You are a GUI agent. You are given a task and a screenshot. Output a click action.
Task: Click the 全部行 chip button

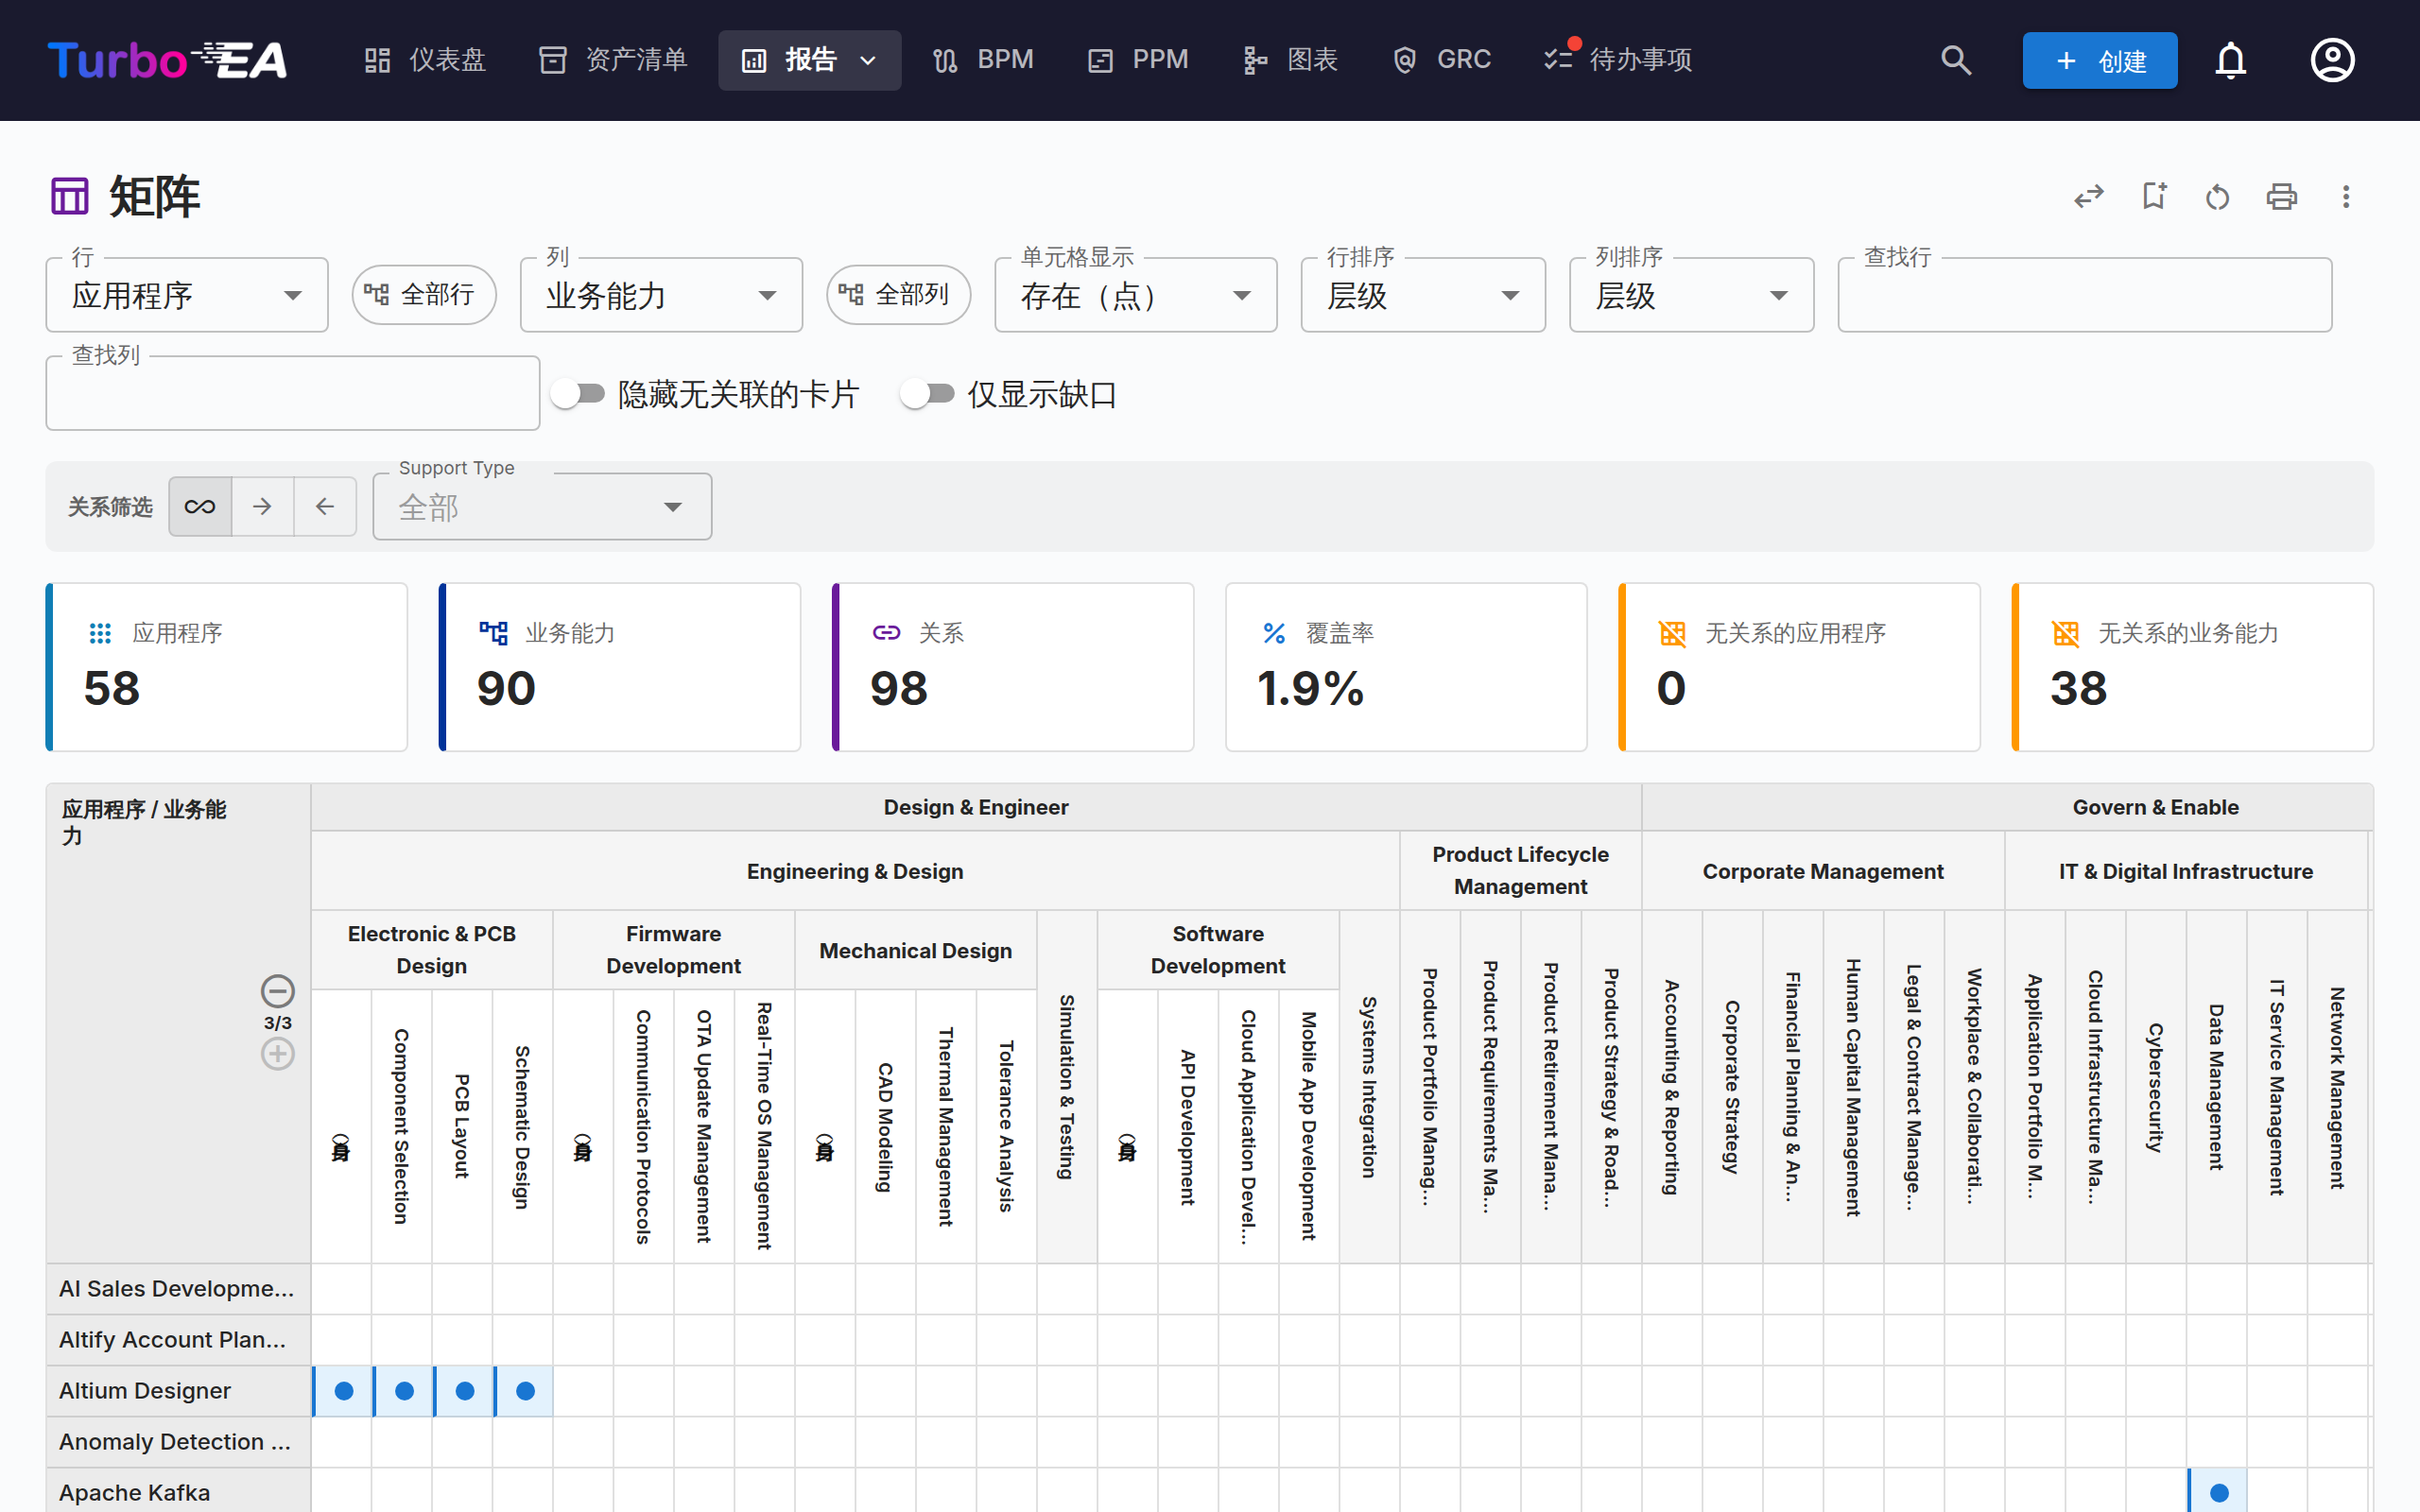click(x=424, y=295)
